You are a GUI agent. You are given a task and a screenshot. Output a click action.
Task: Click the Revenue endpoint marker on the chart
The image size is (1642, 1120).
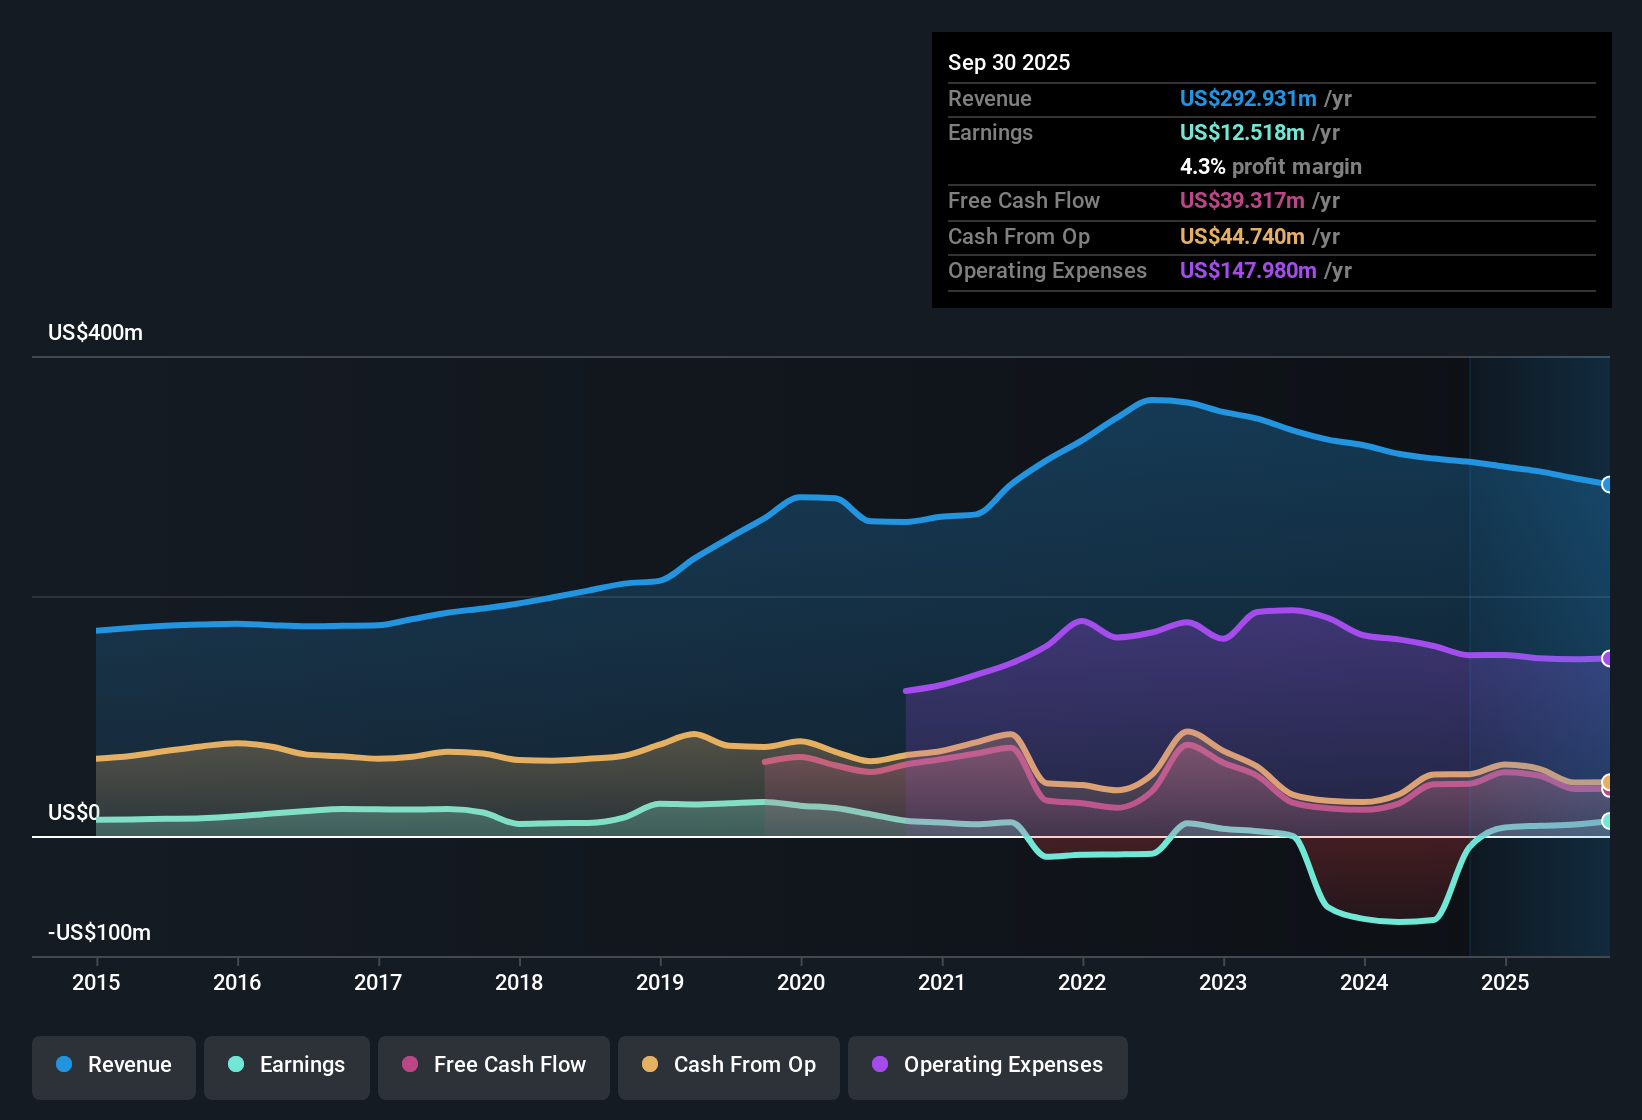(x=1608, y=484)
